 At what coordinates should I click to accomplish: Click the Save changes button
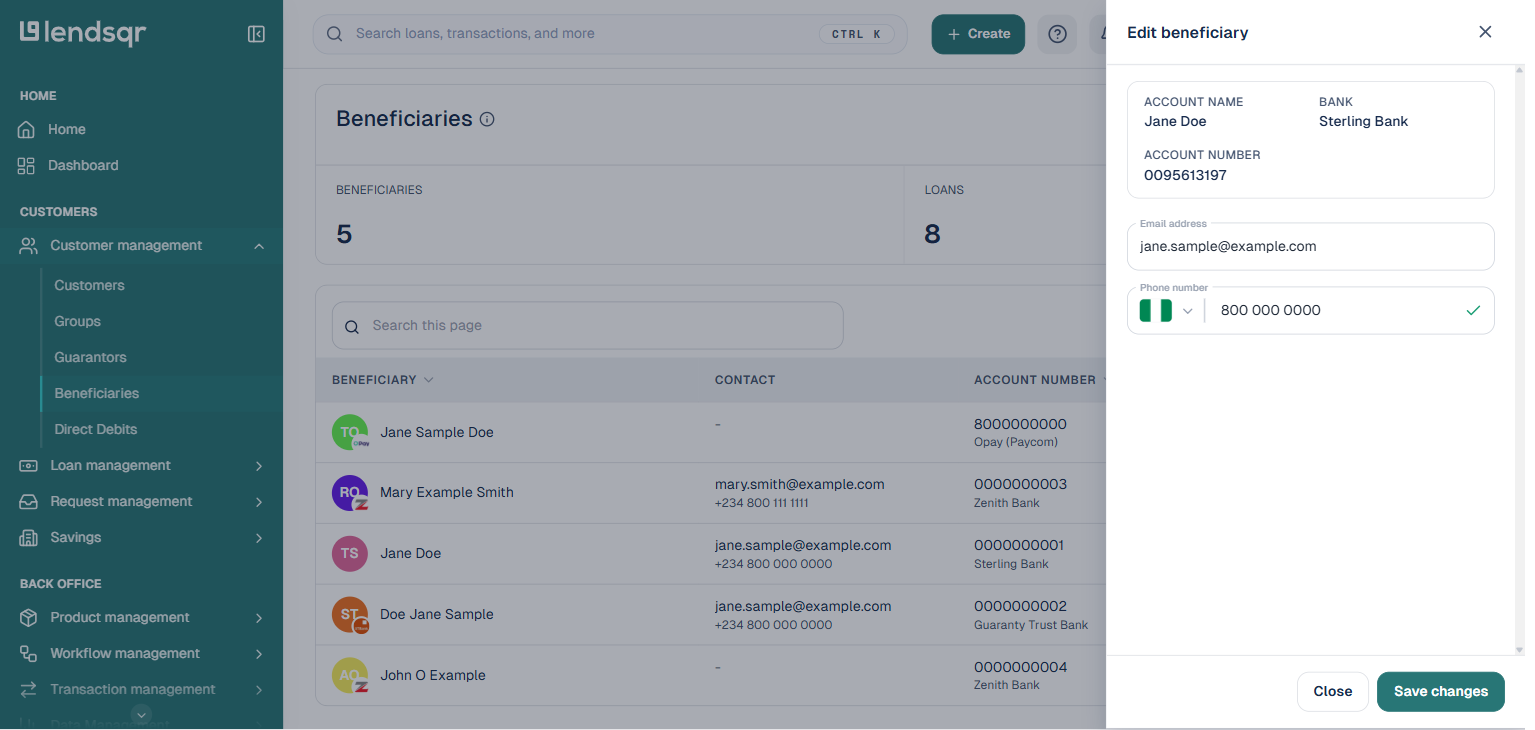(1441, 691)
